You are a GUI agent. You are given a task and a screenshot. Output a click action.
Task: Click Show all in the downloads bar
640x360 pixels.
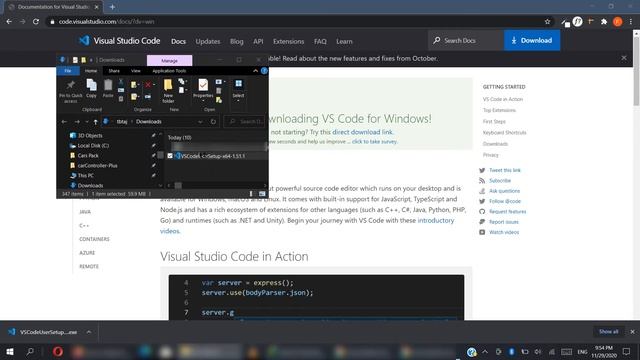609,332
